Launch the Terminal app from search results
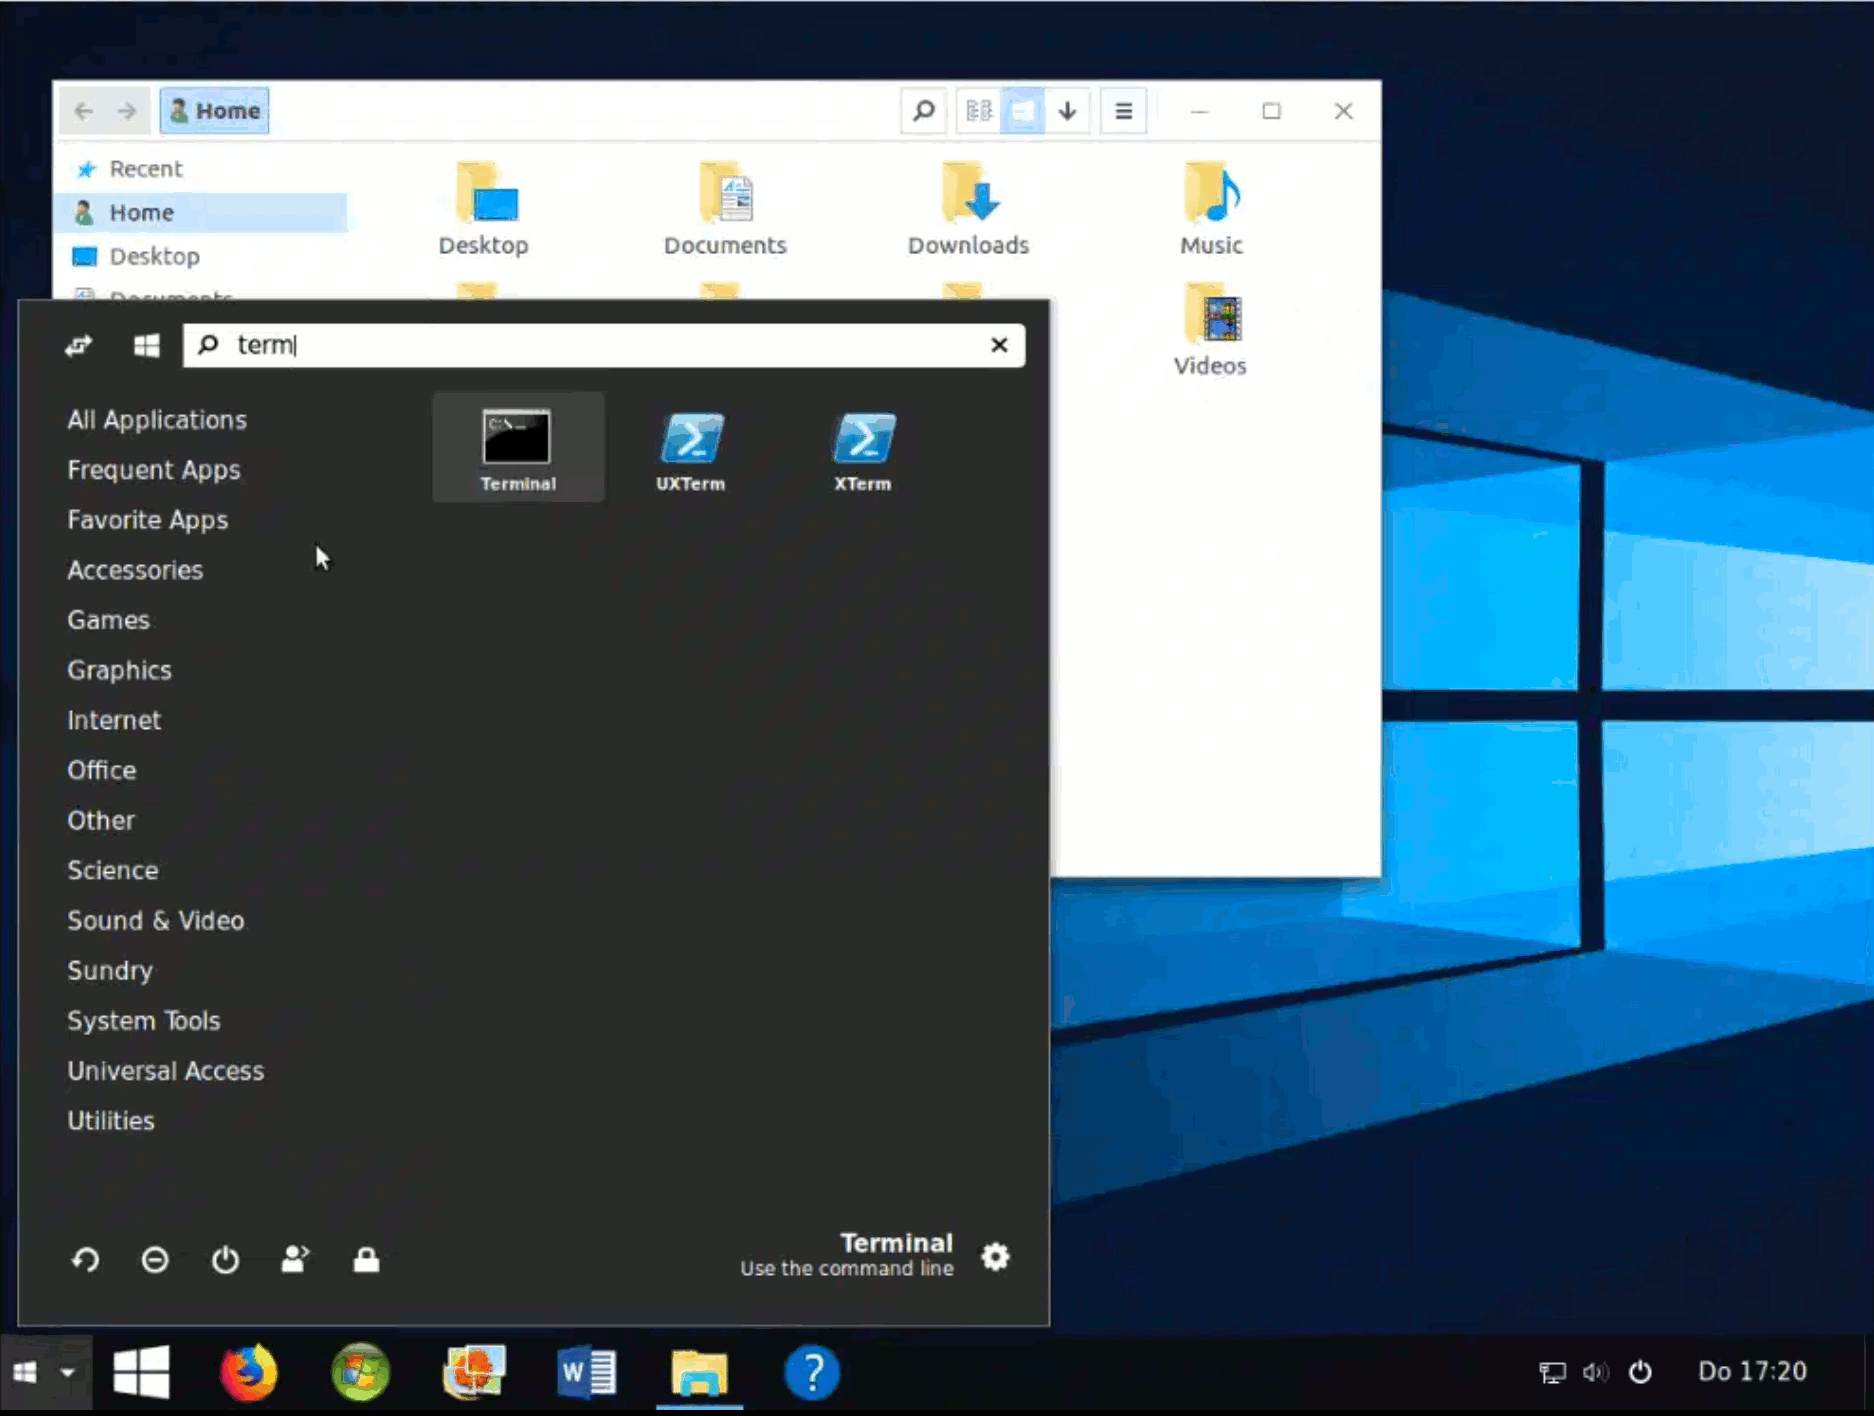The width and height of the screenshot is (1874, 1416). click(517, 447)
